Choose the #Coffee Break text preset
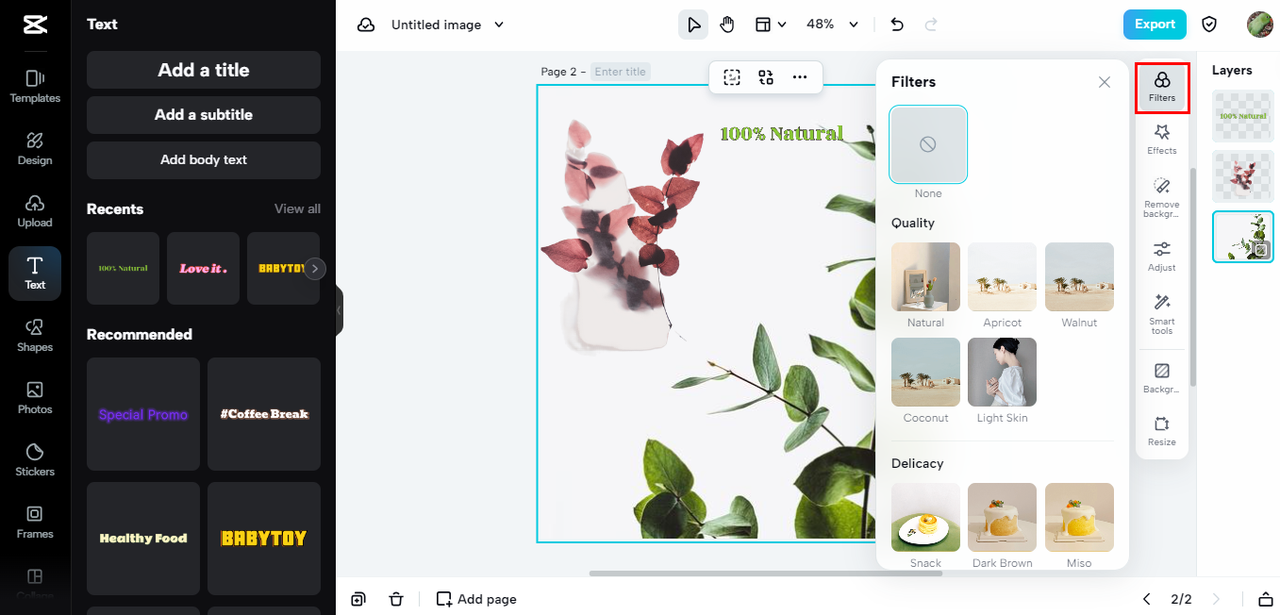This screenshot has width=1280, height=615. pos(264,414)
